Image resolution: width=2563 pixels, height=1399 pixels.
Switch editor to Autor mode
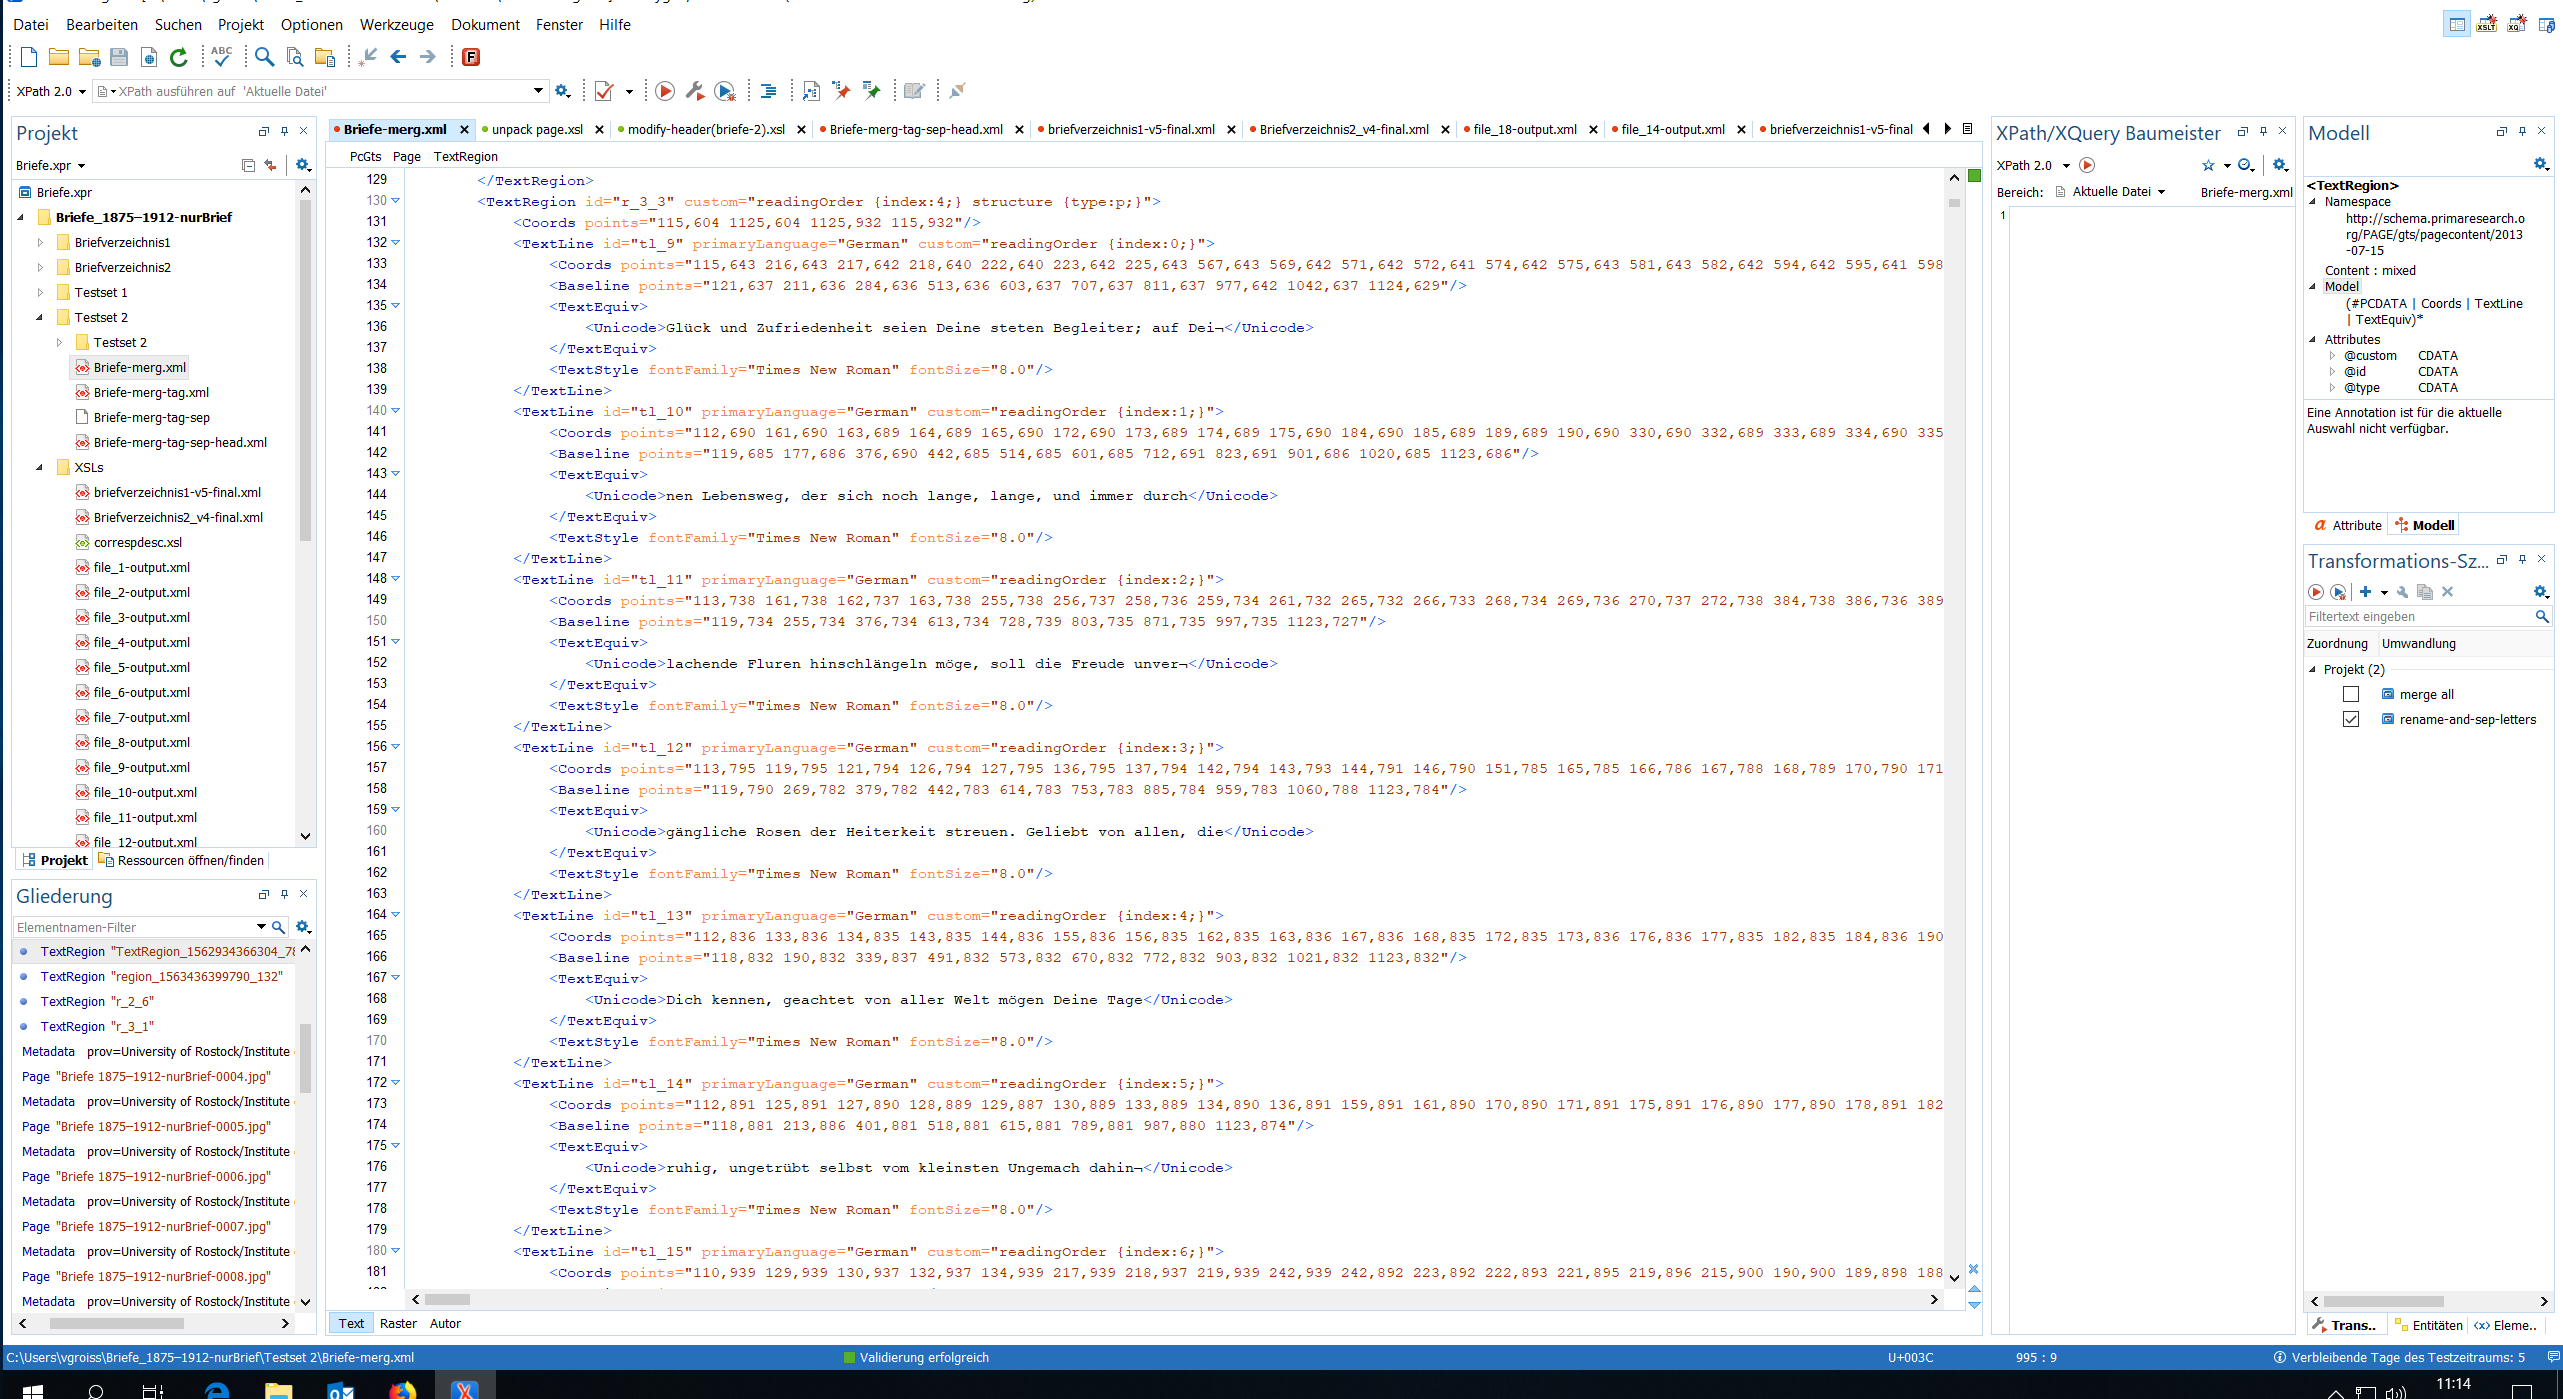point(445,1323)
